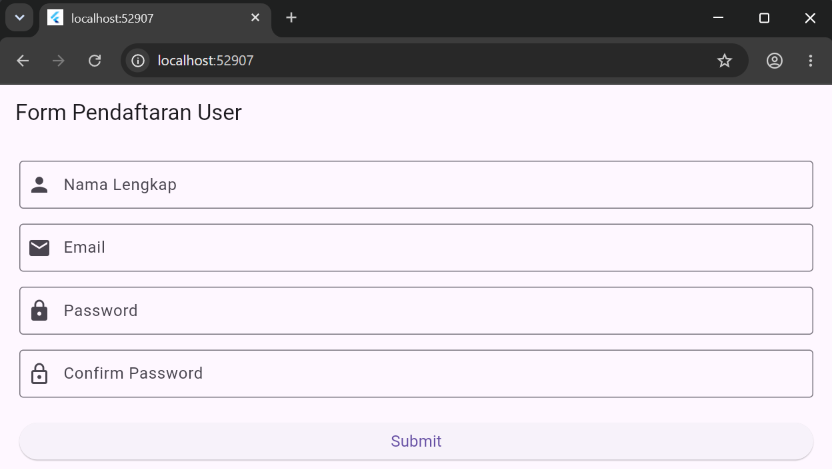Click the browser forward arrow

pyautogui.click(x=58, y=60)
